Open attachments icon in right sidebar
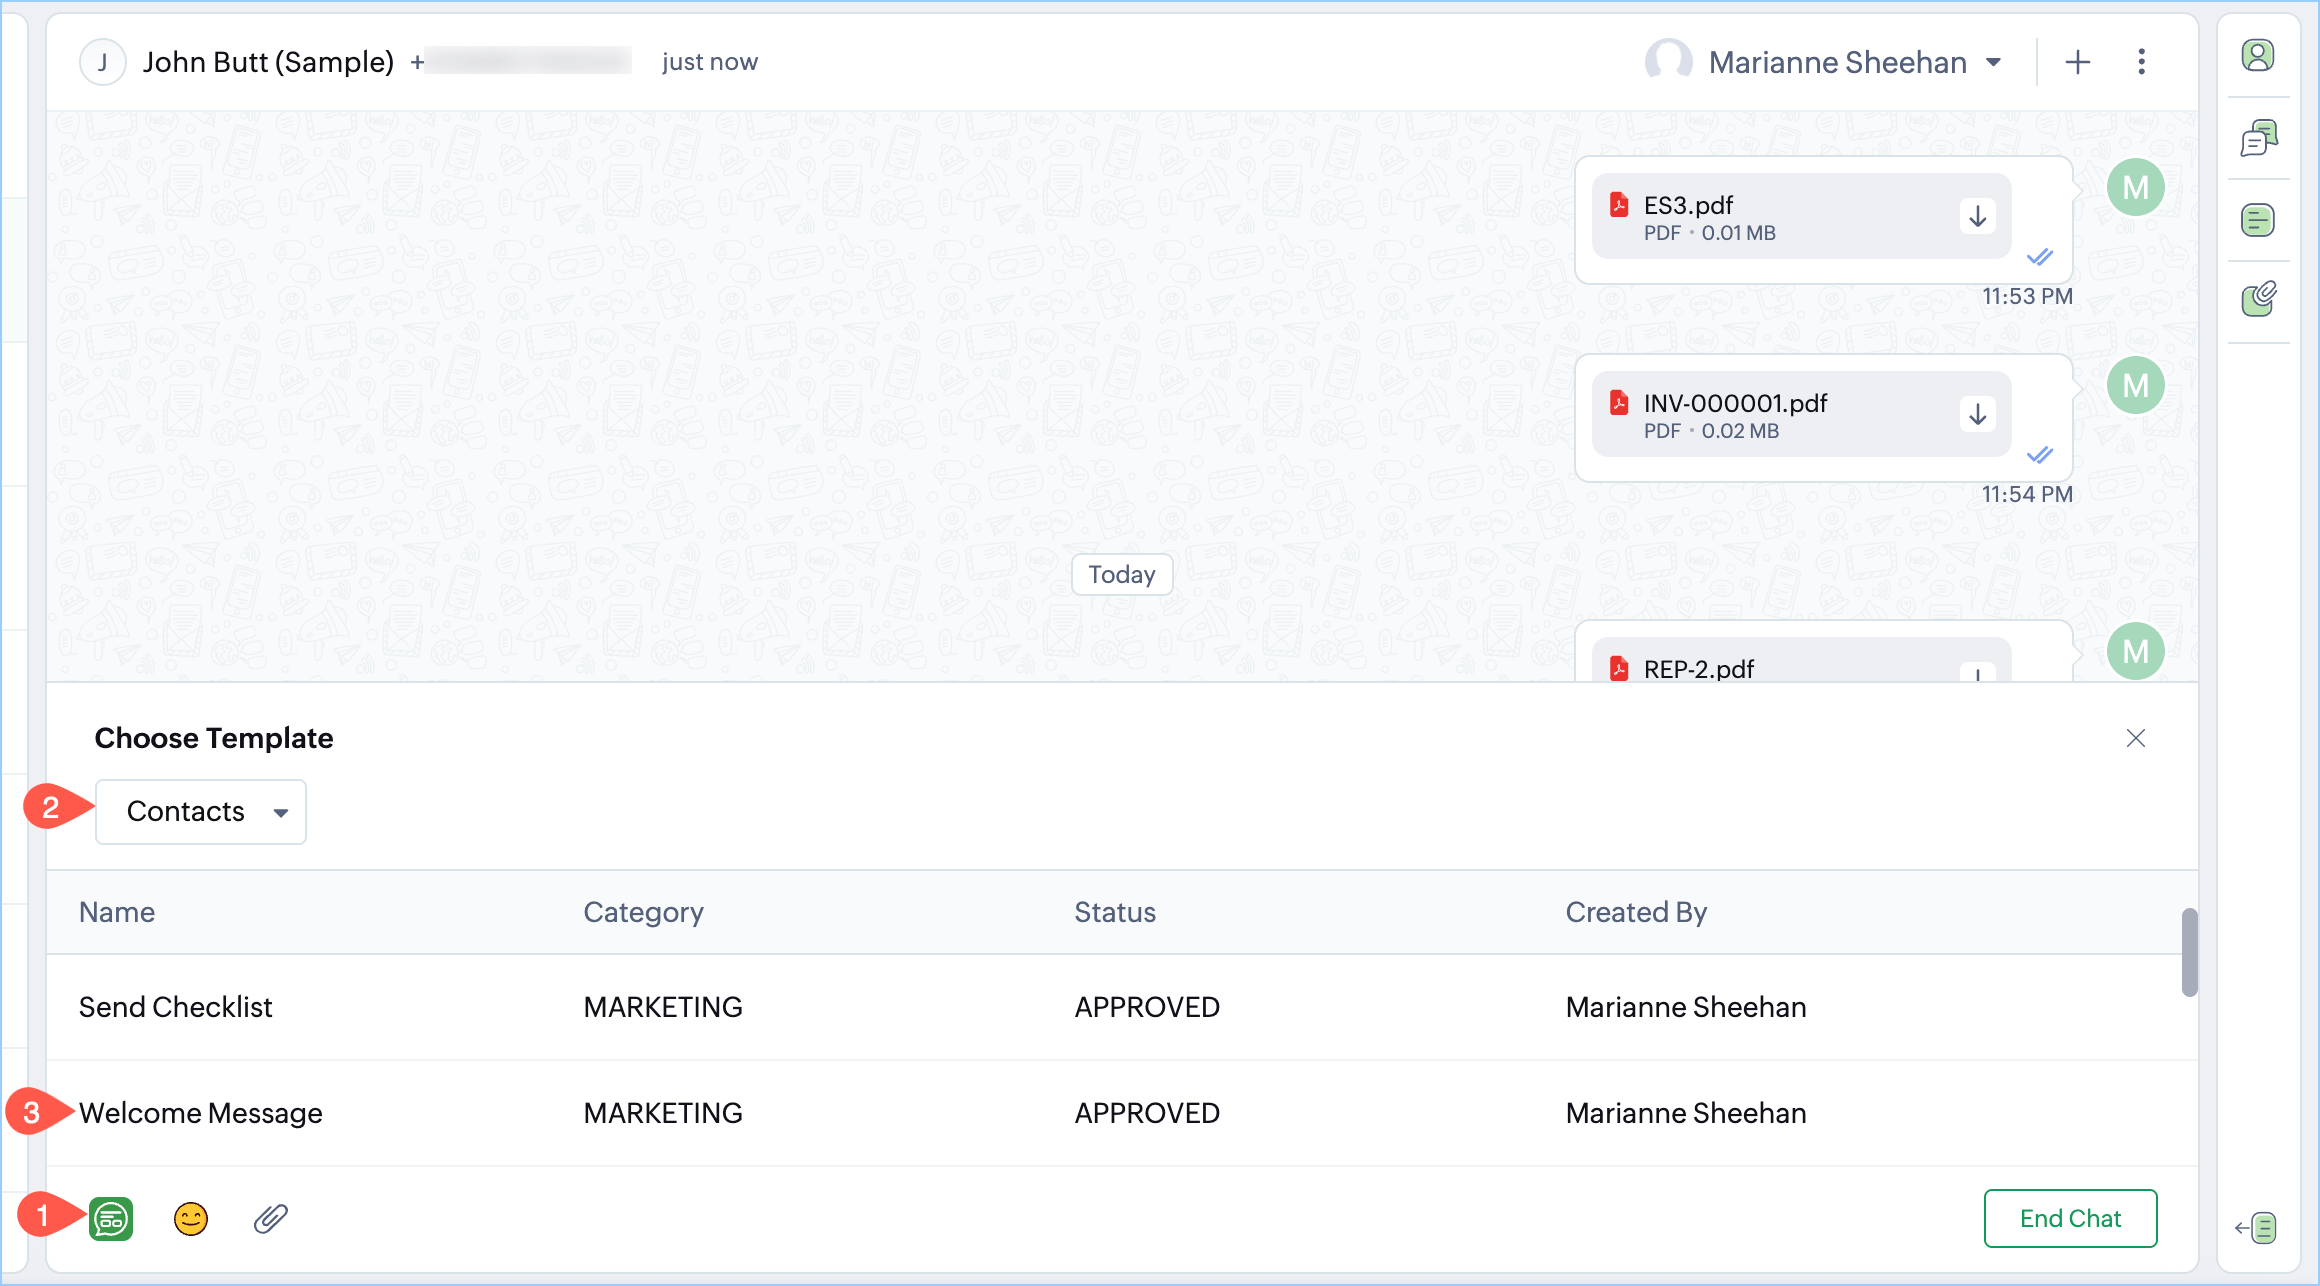Screen dimensions: 2320x1286 point(2258,299)
